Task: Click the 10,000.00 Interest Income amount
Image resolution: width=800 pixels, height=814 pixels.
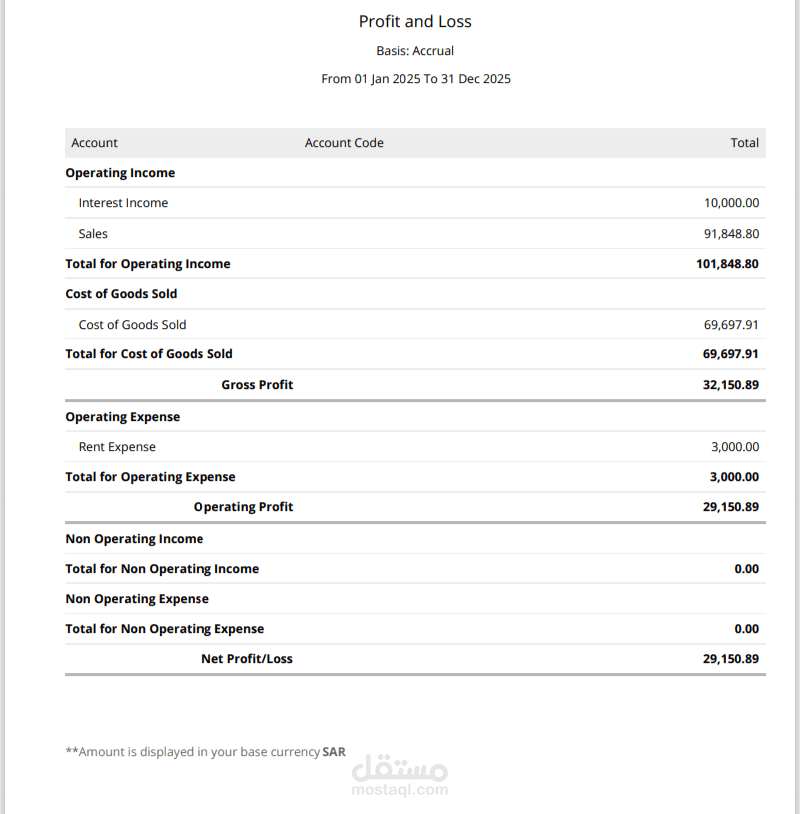Action: click(x=731, y=203)
